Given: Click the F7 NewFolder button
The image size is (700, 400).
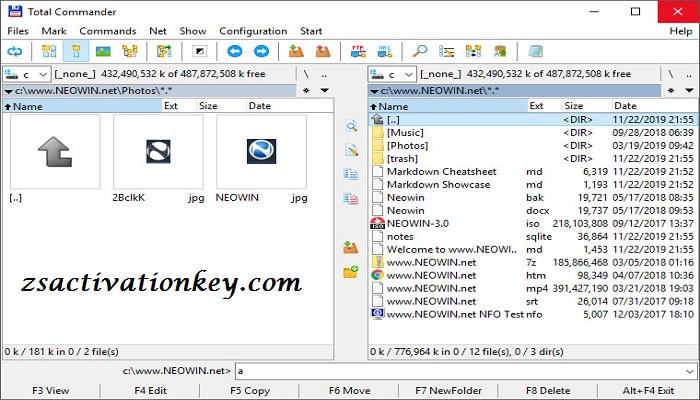Looking at the screenshot, I should point(449,391).
